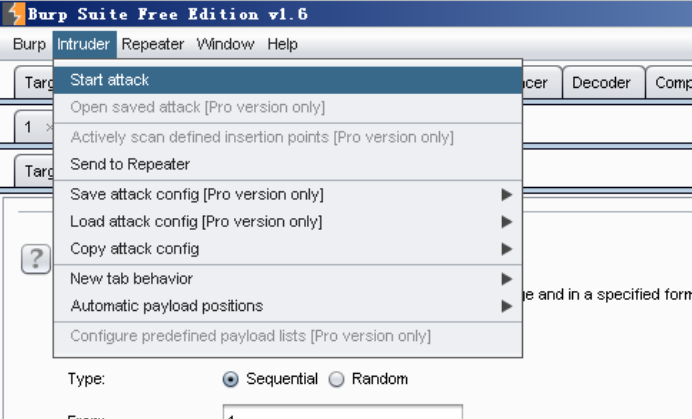Expand Save attack config submenu arrow
Image resolution: width=692 pixels, height=419 pixels.
[x=507, y=195]
